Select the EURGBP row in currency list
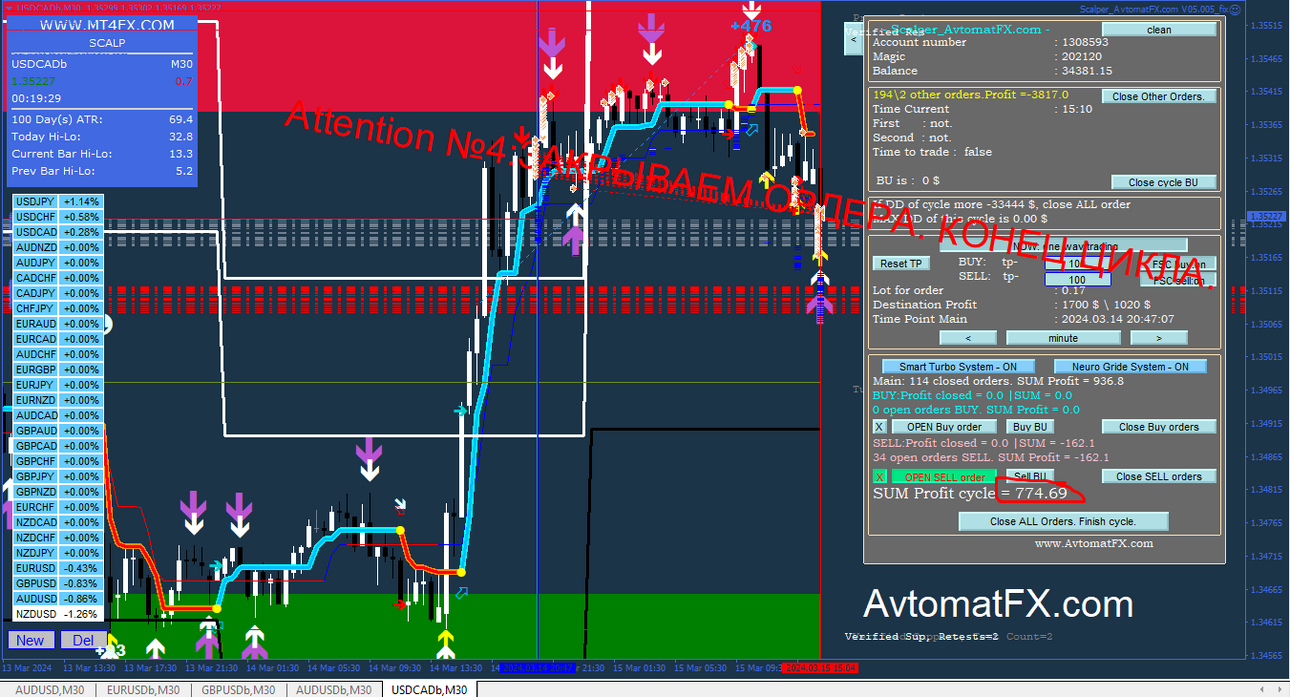 [x=58, y=369]
